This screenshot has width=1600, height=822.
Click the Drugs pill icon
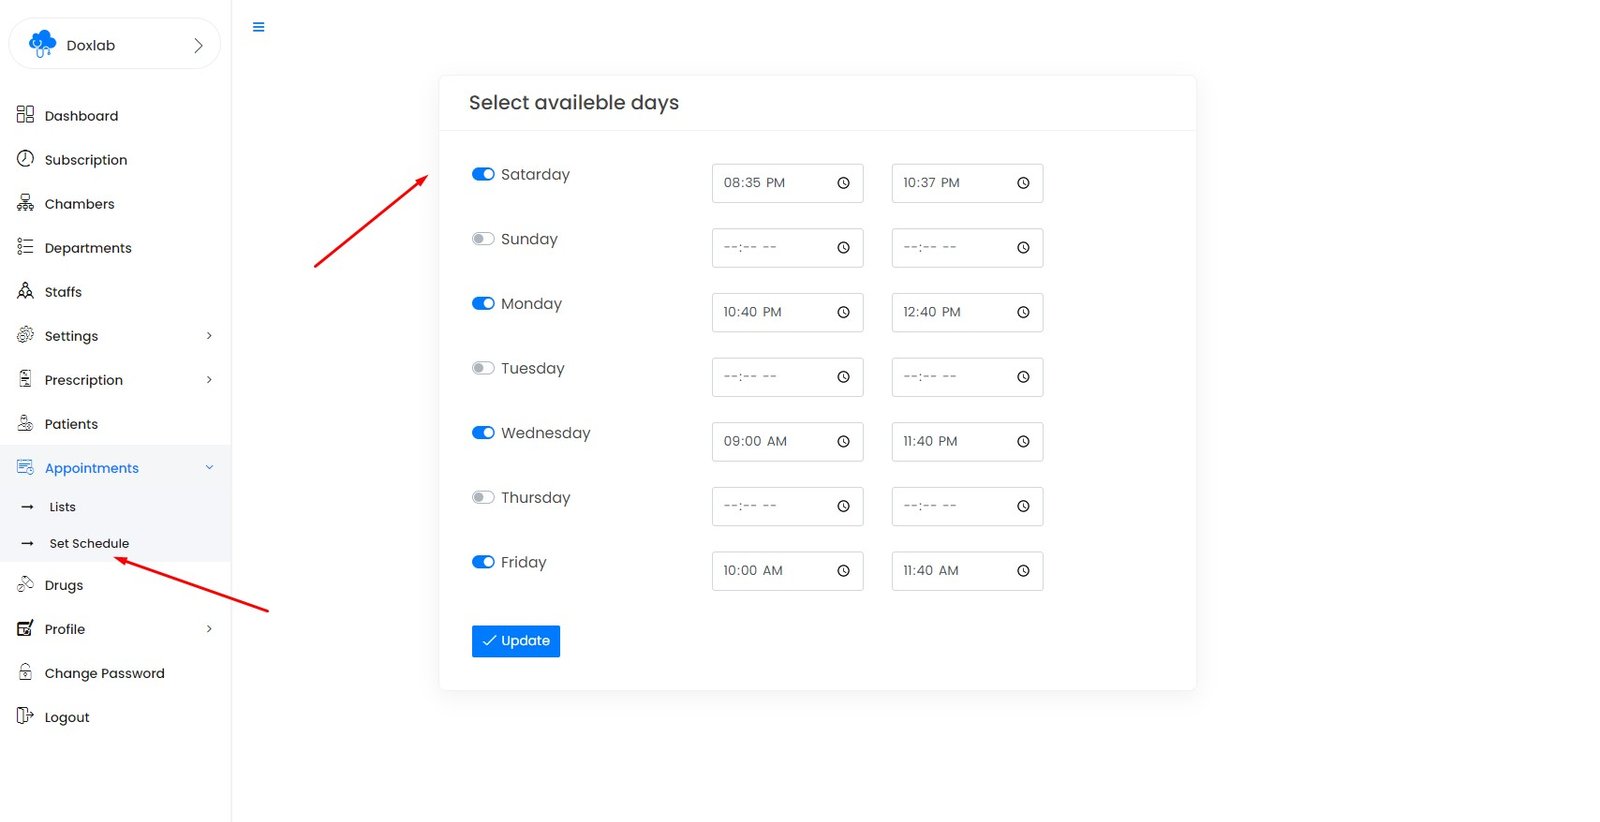(25, 584)
